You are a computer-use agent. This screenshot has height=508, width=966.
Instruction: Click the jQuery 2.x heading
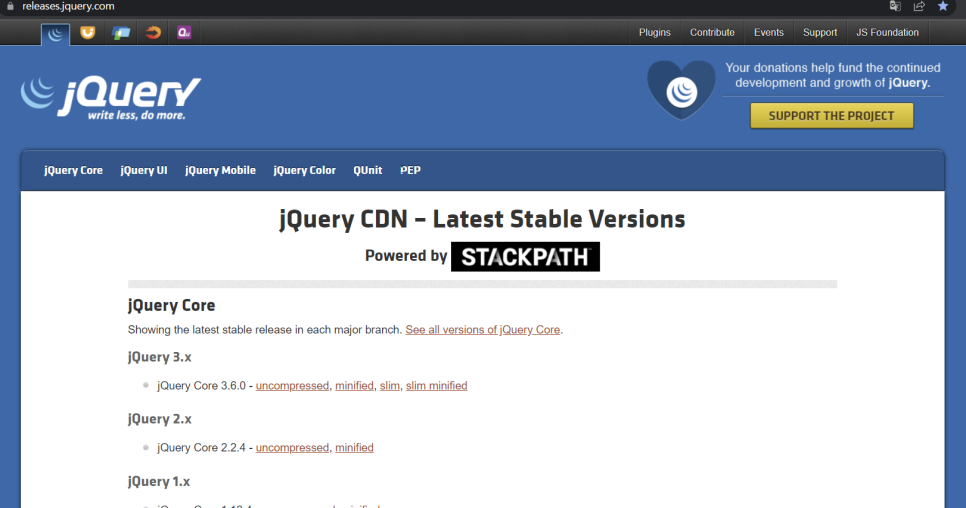(160, 419)
